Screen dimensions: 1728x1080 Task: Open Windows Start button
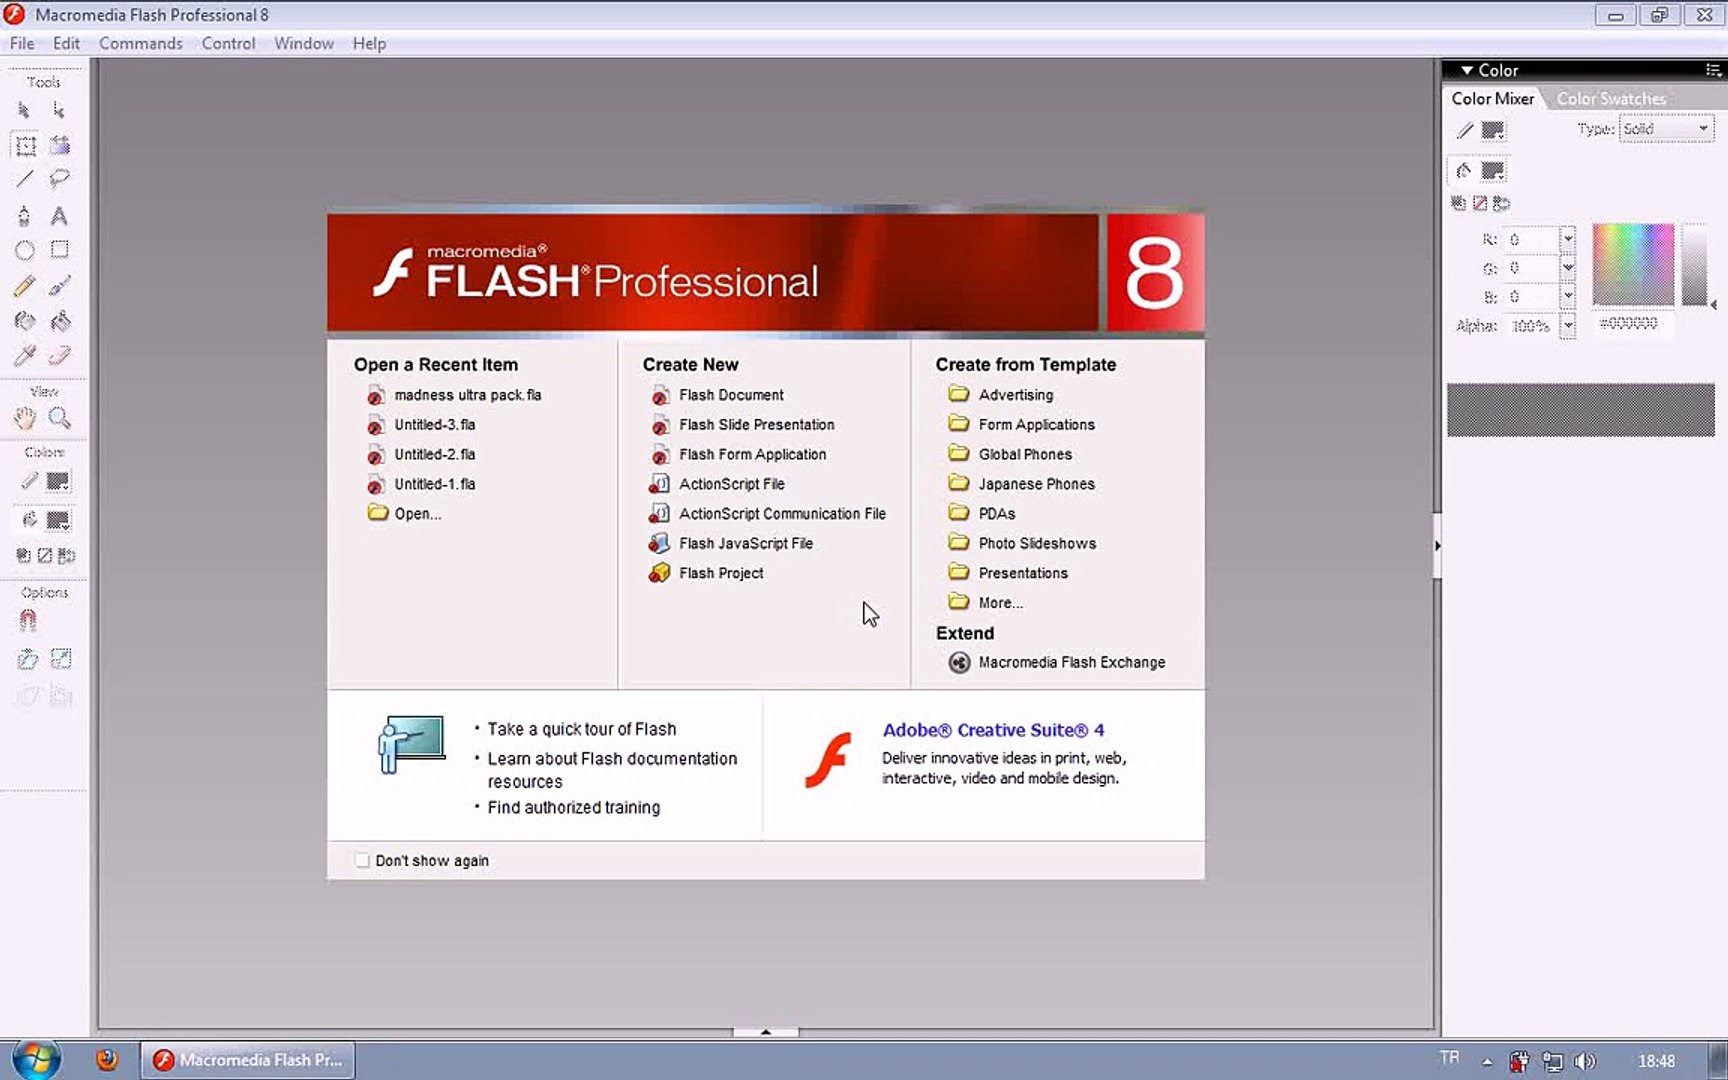[x=36, y=1060]
